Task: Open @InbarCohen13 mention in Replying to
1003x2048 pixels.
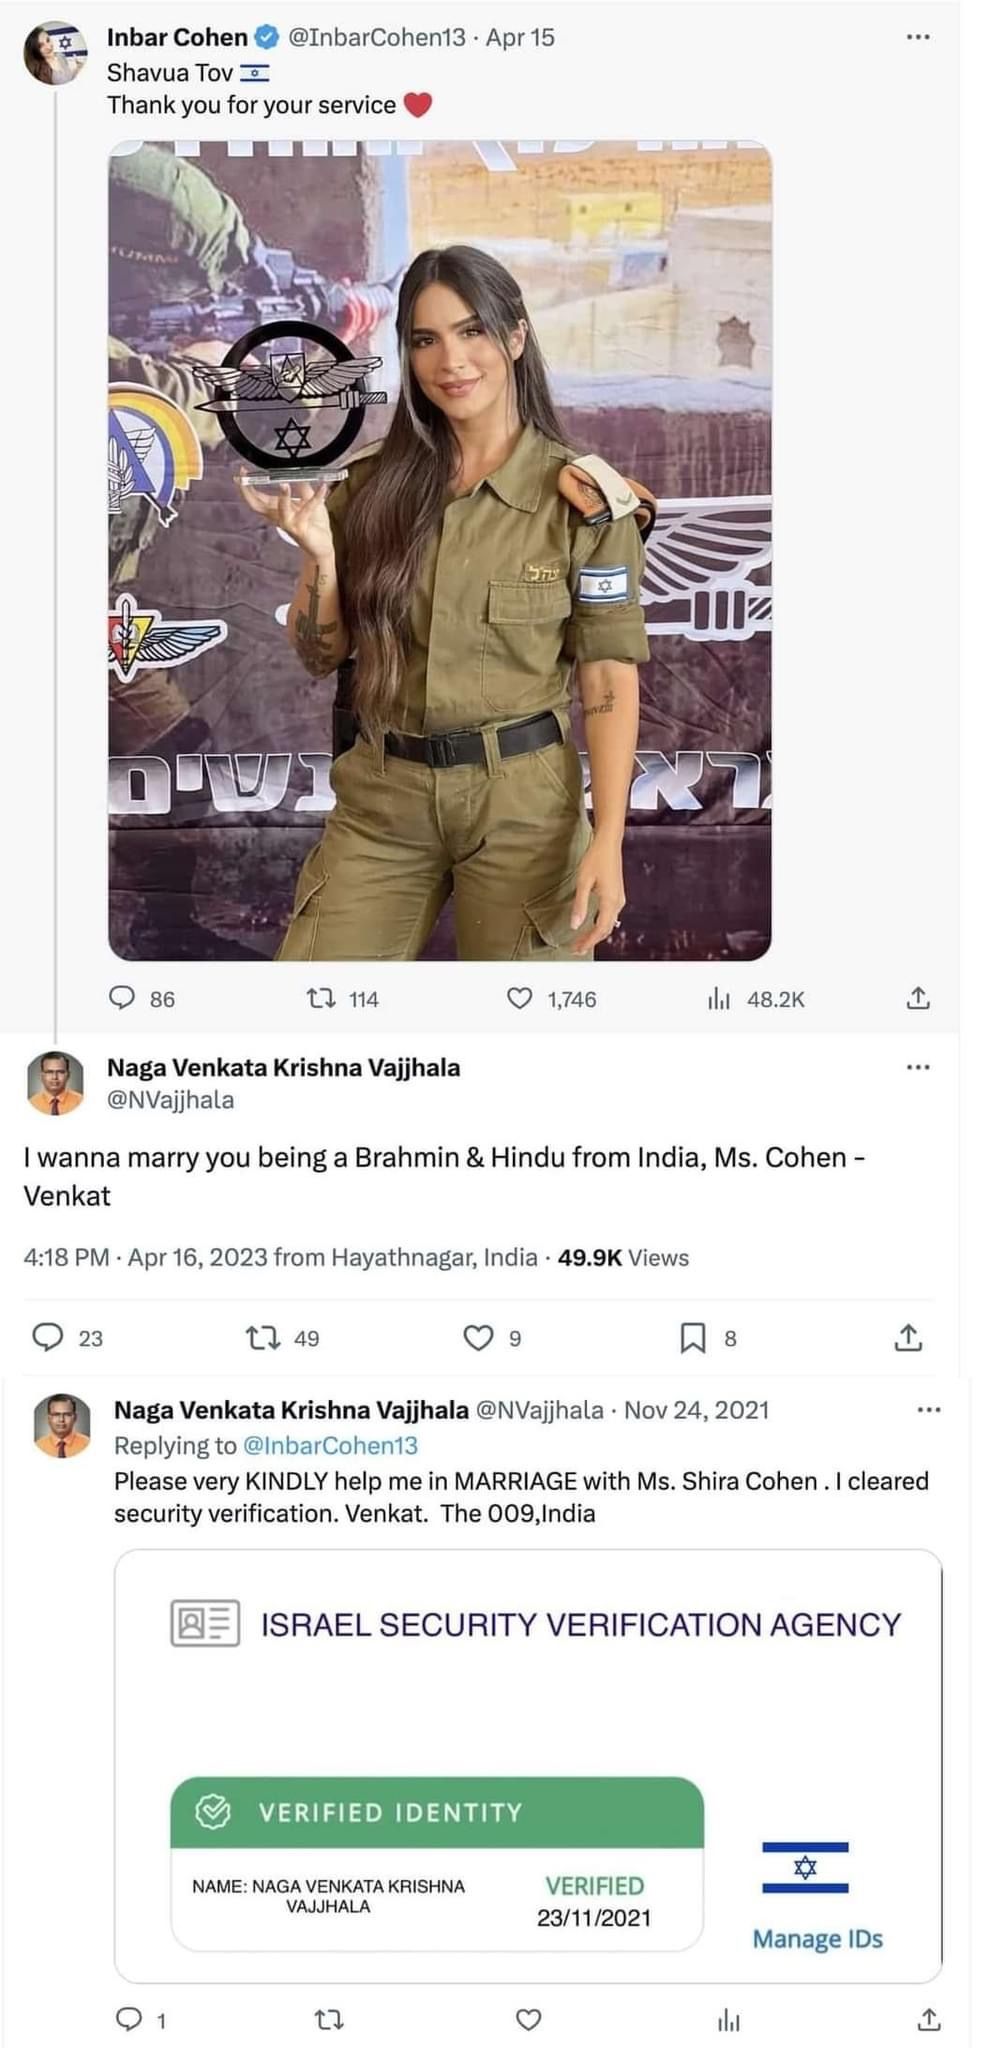Action: tap(330, 1445)
